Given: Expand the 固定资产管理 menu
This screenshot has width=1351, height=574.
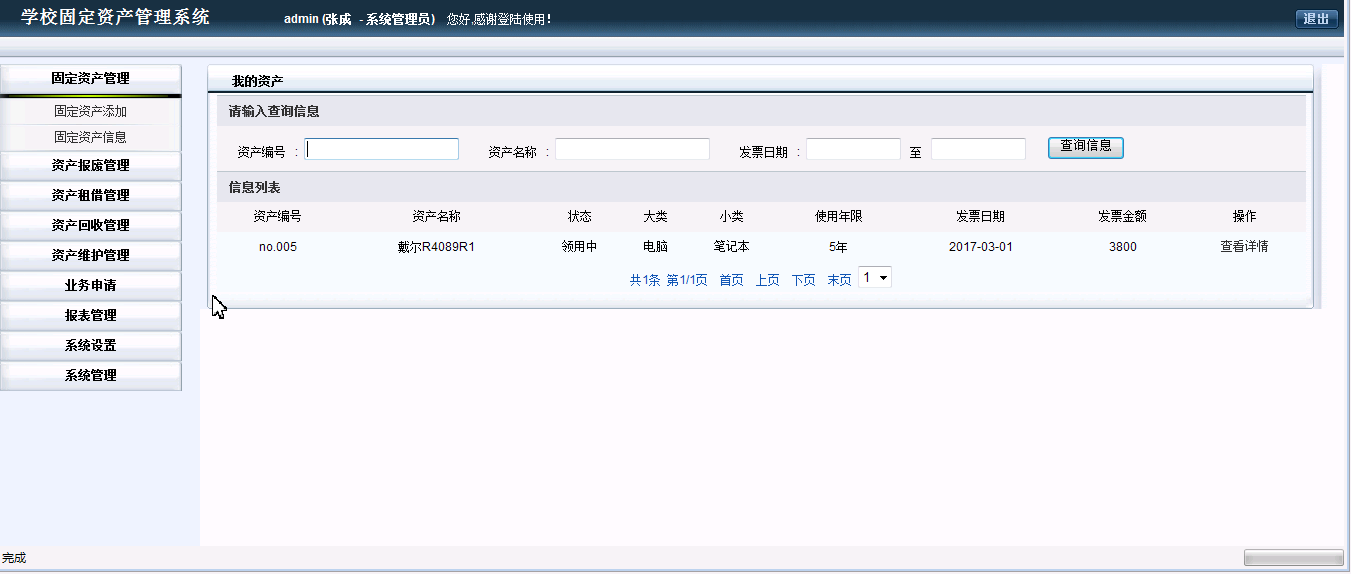Looking at the screenshot, I should [x=90, y=79].
